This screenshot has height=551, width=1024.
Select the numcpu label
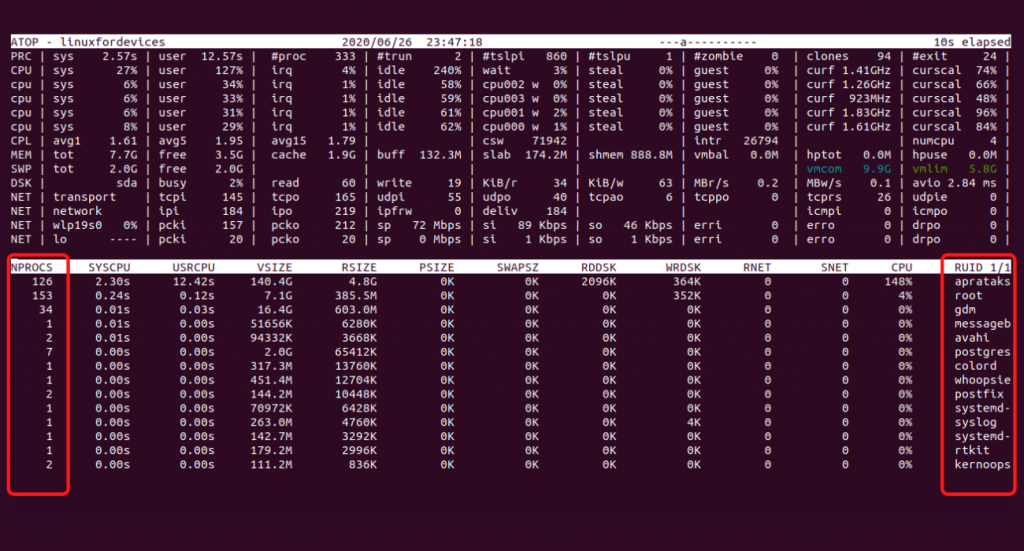click(x=933, y=141)
